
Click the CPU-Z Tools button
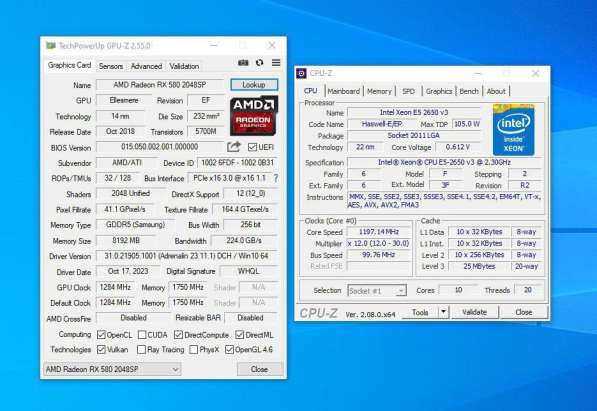(420, 312)
